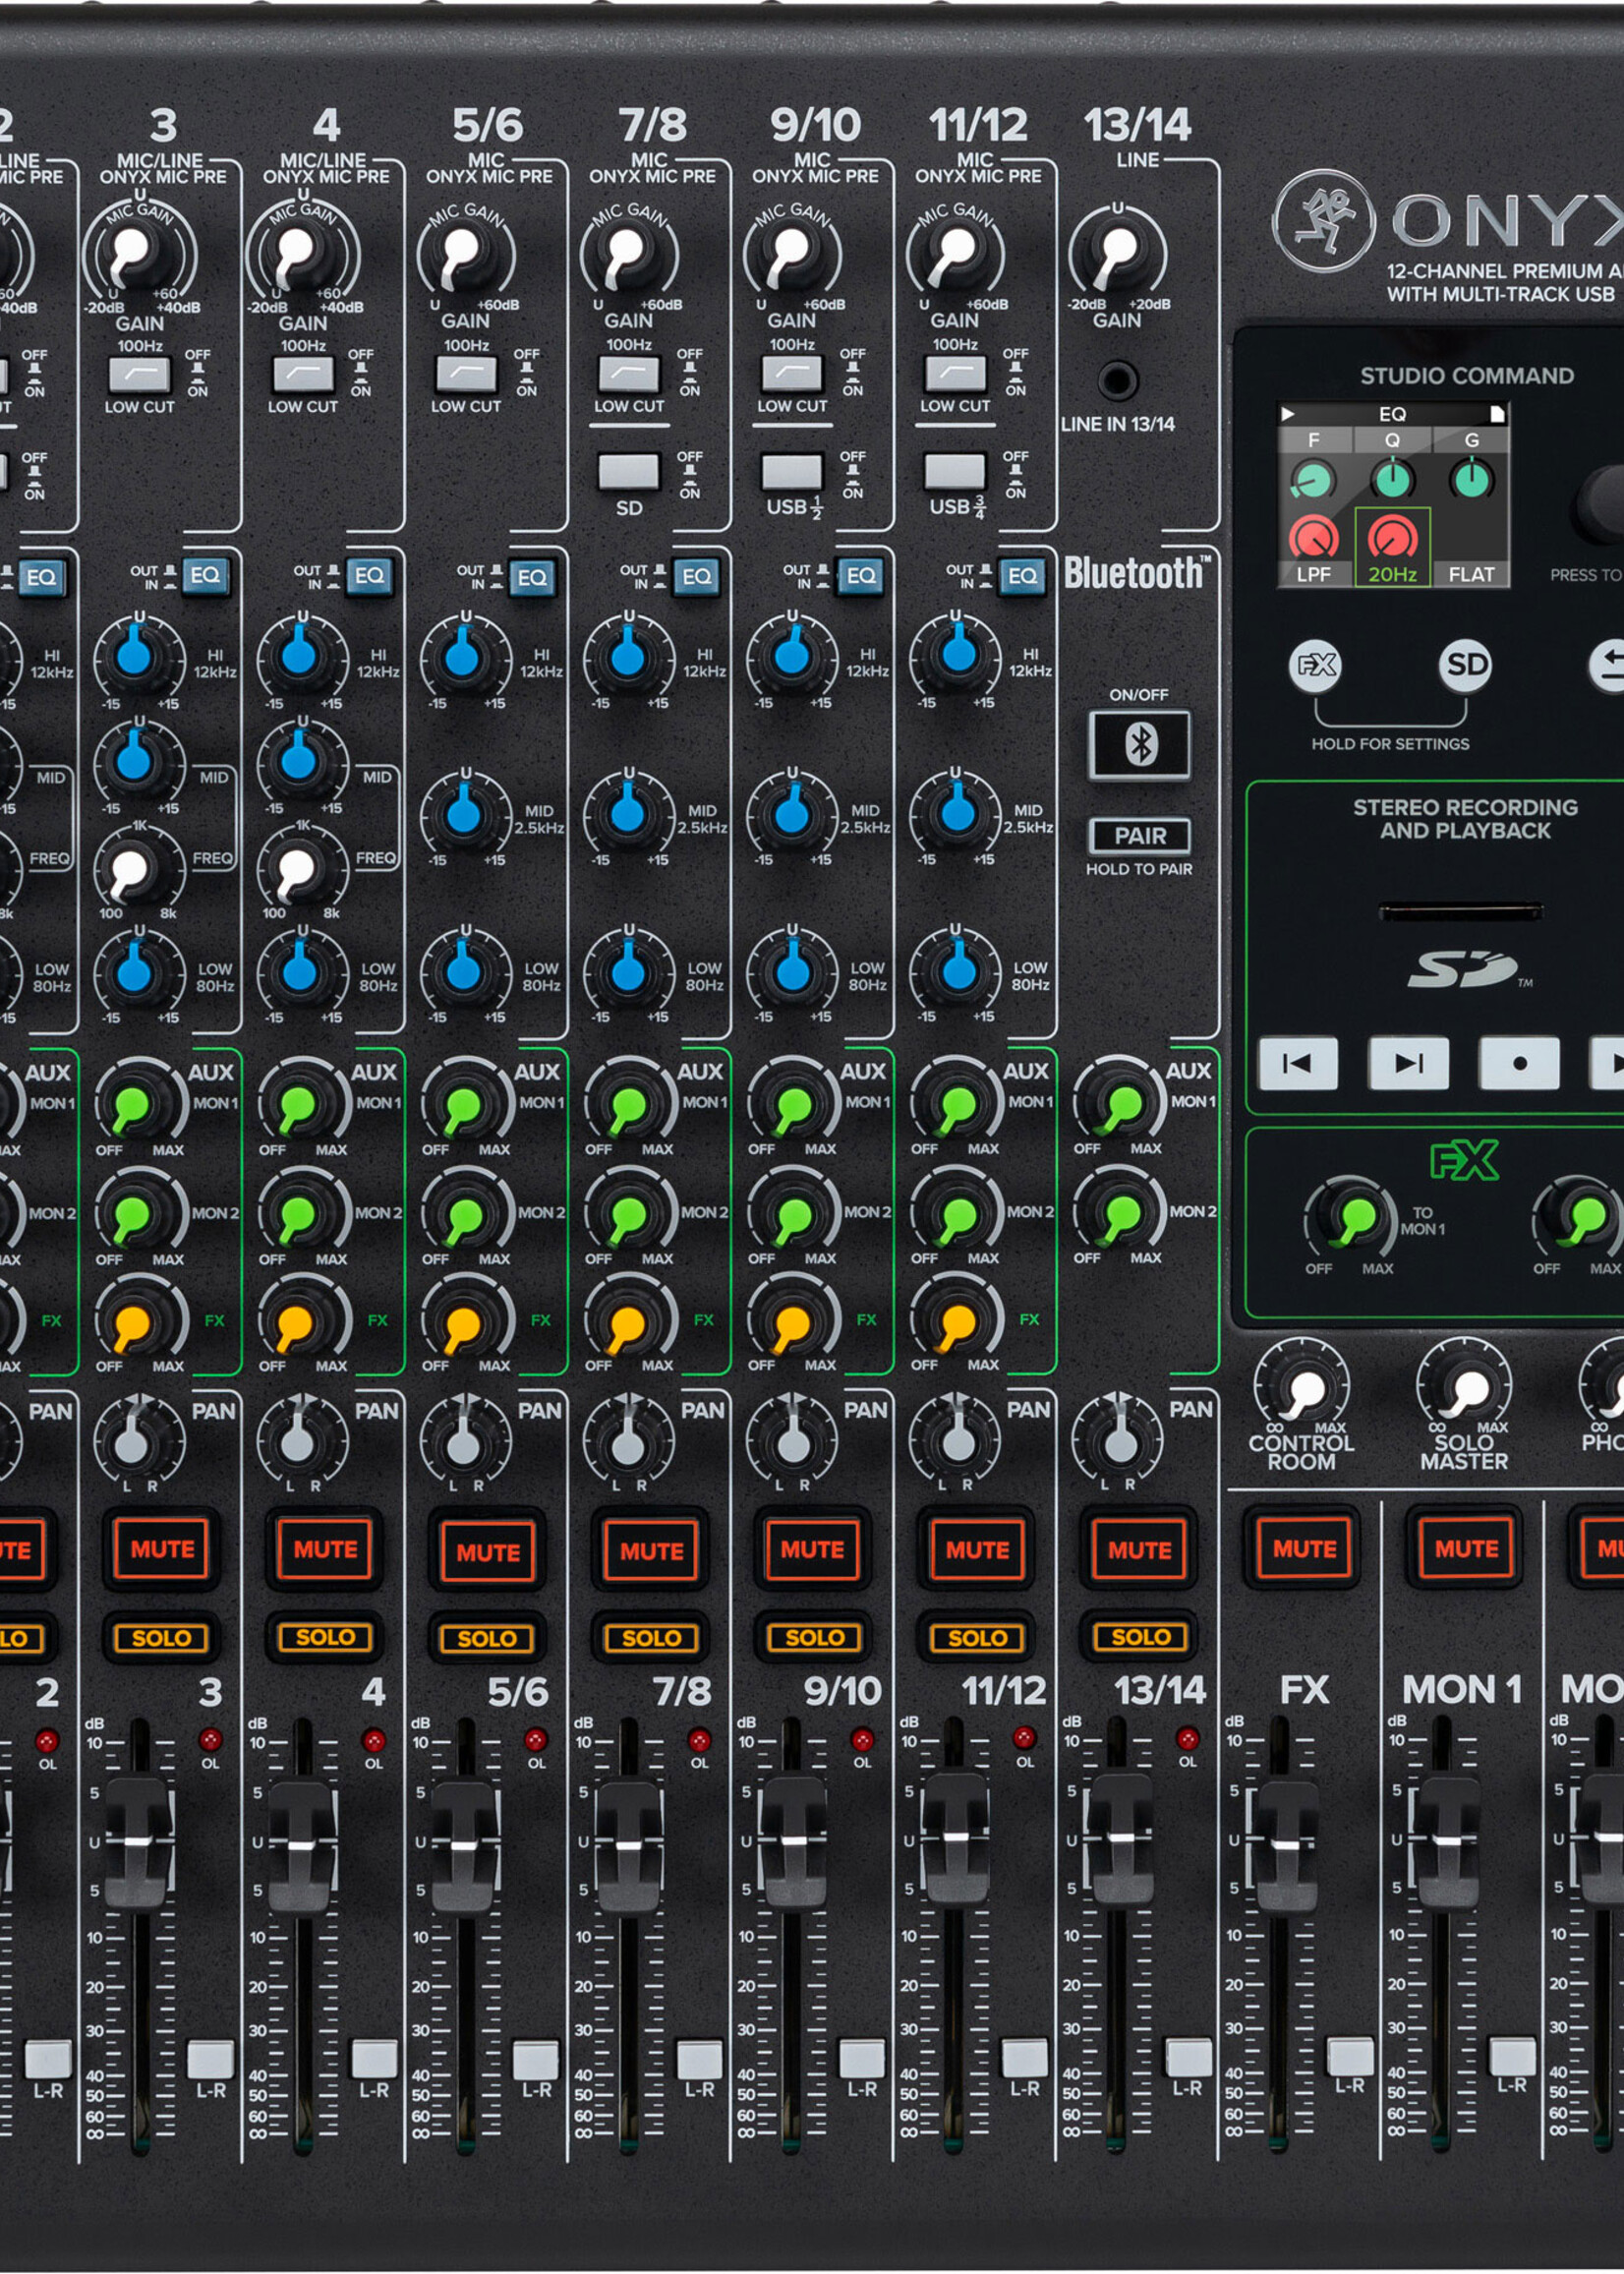Tap the round SD button under the display
The image size is (1624, 2274).
pos(1465,665)
